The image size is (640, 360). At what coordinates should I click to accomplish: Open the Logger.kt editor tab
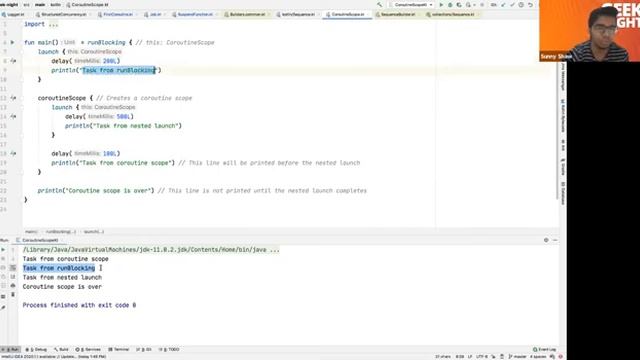pyautogui.click(x=15, y=14)
